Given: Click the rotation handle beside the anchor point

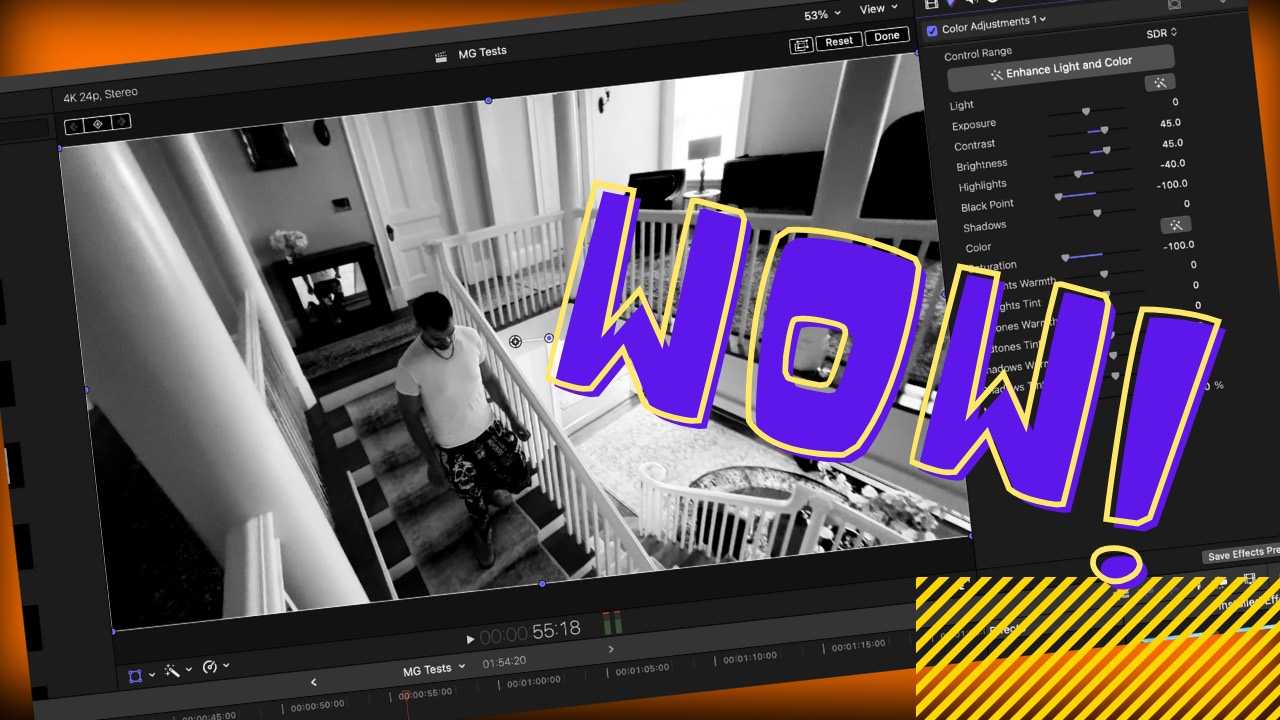Looking at the screenshot, I should pyautogui.click(x=549, y=338).
